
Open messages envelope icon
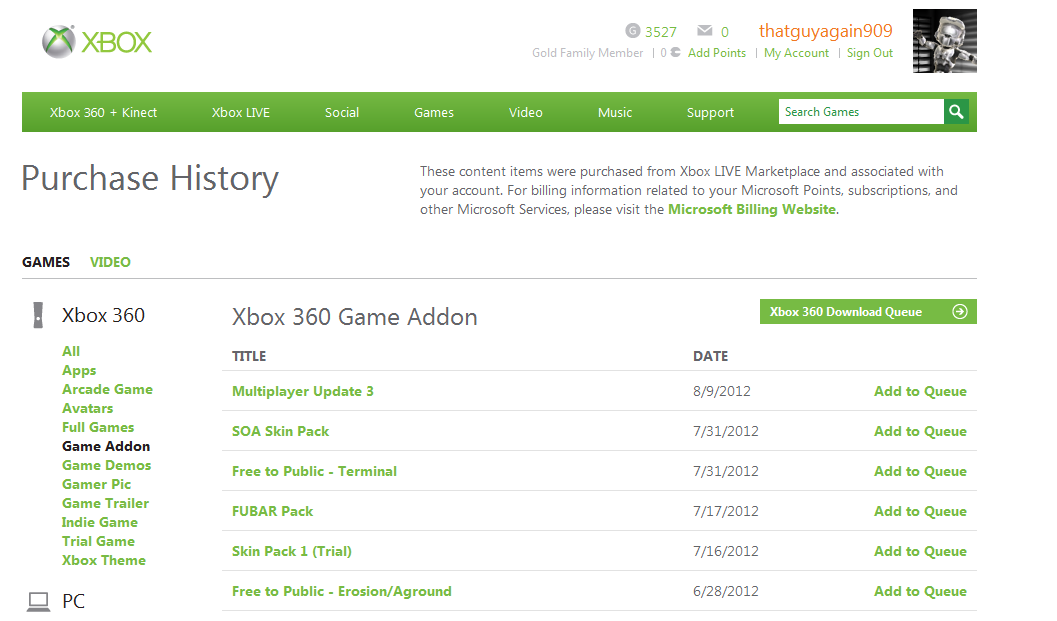point(704,30)
